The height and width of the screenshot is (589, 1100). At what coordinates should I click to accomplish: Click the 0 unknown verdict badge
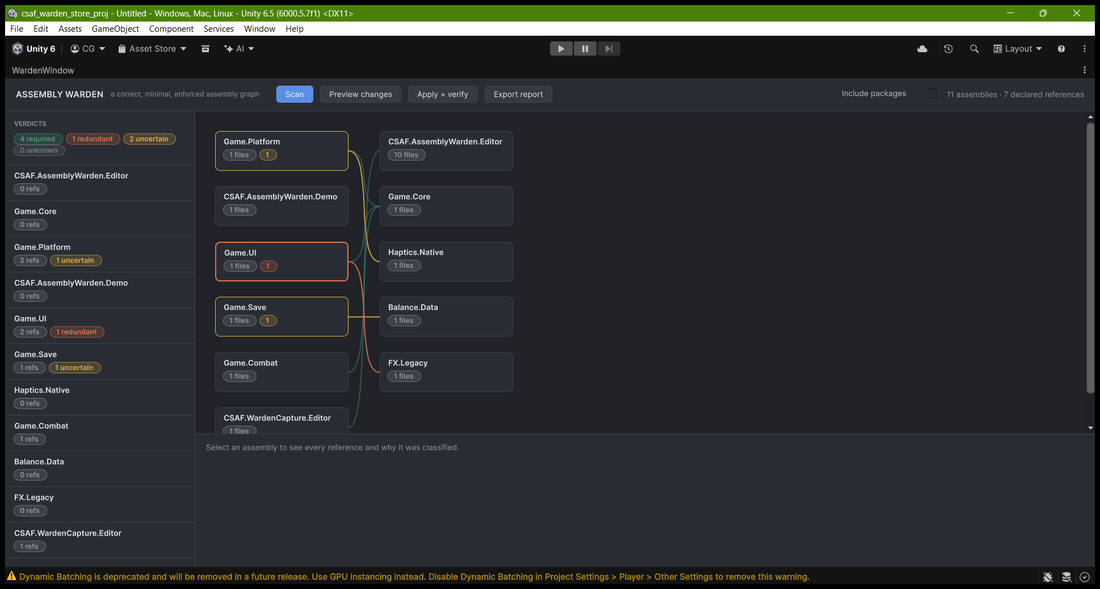pyautogui.click(x=39, y=150)
